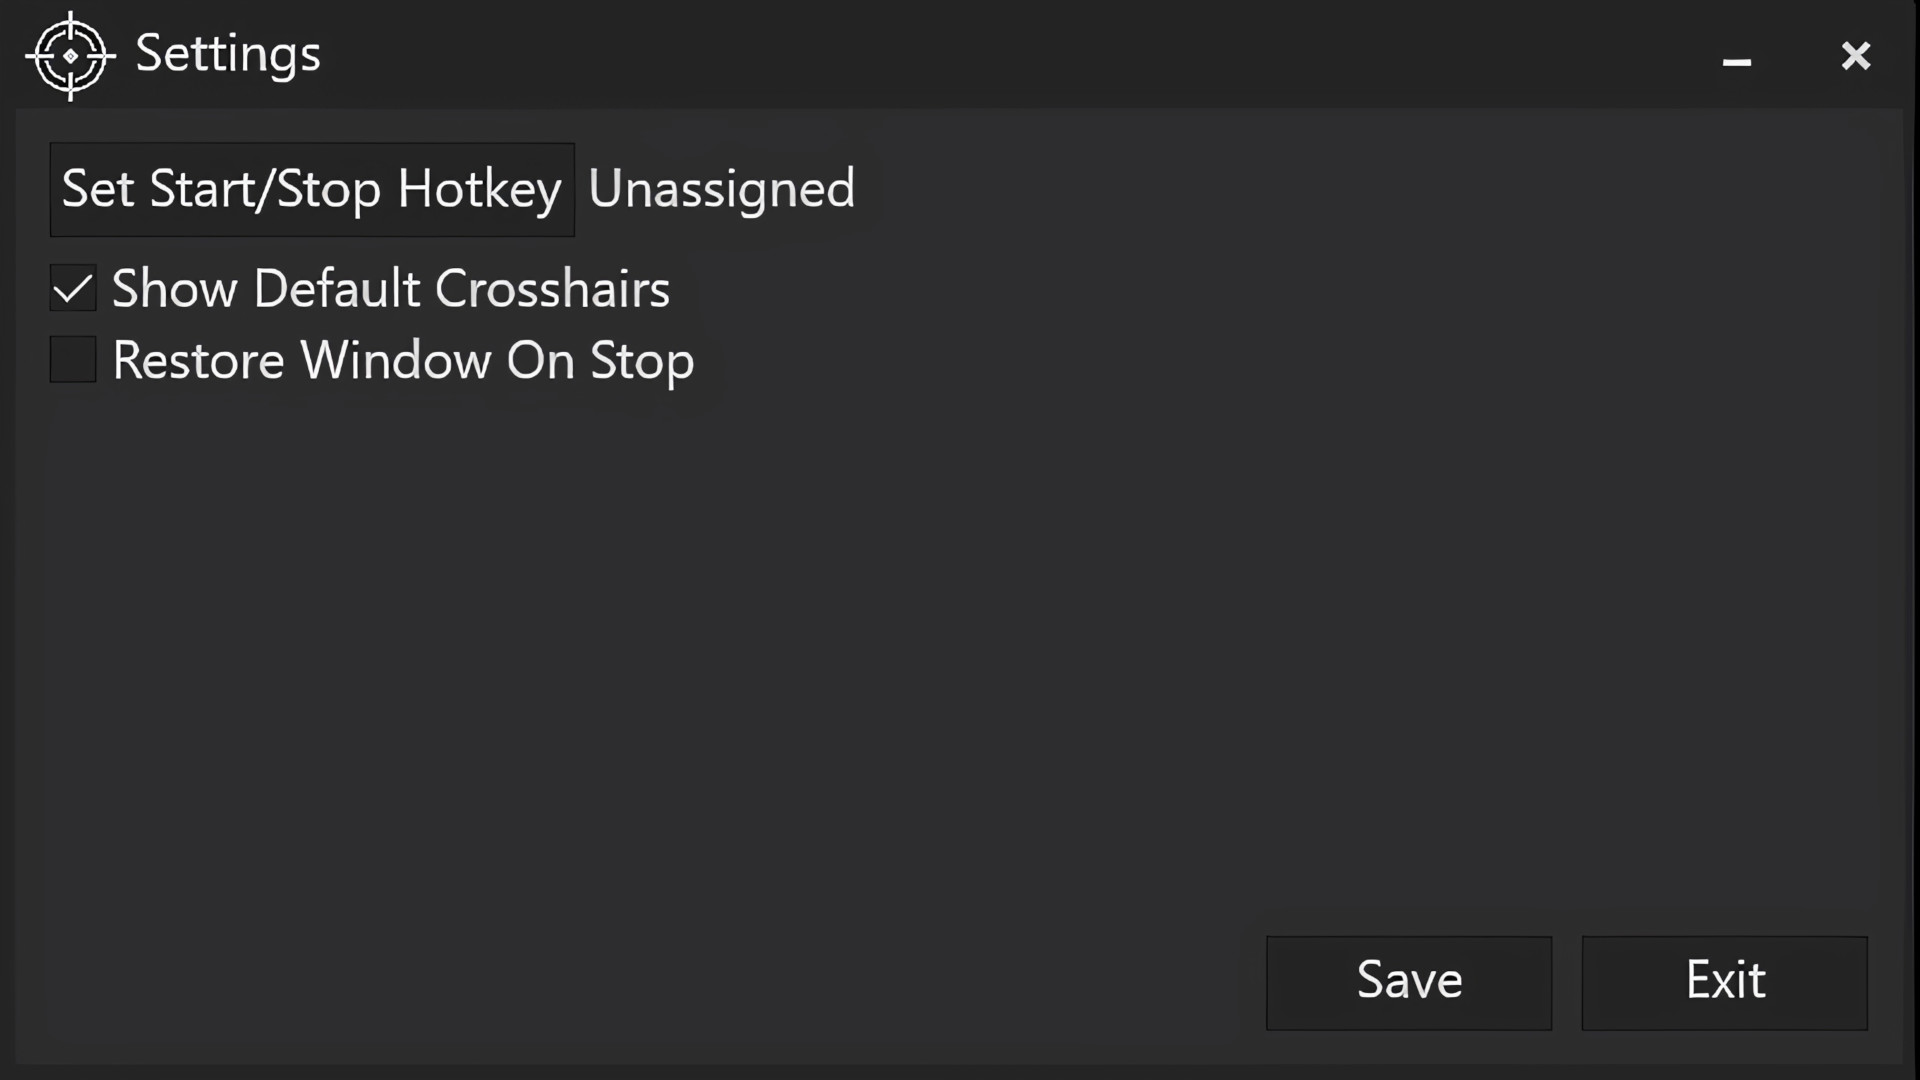Screen dimensions: 1920x1080
Task: Save the current settings
Action: (x=1408, y=981)
